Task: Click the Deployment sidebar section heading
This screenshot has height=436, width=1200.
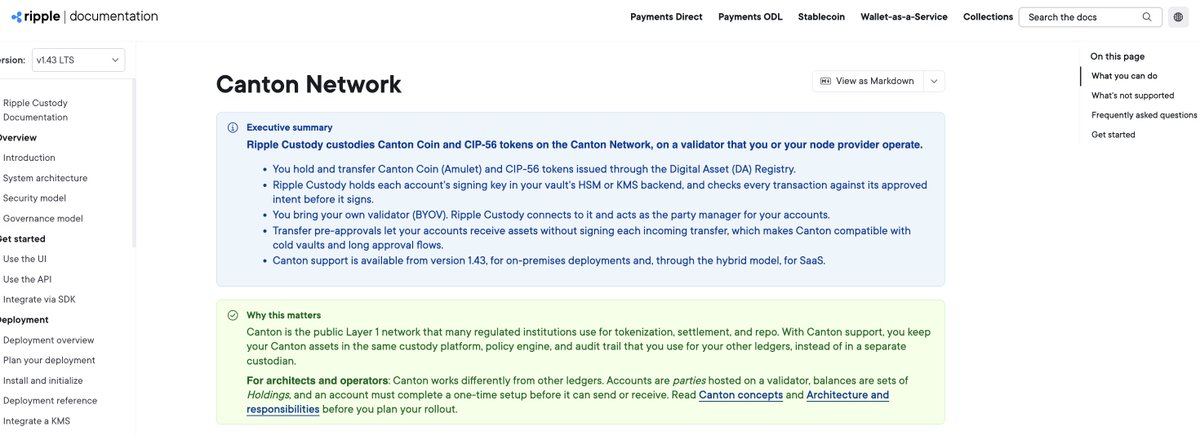Action: (23, 319)
